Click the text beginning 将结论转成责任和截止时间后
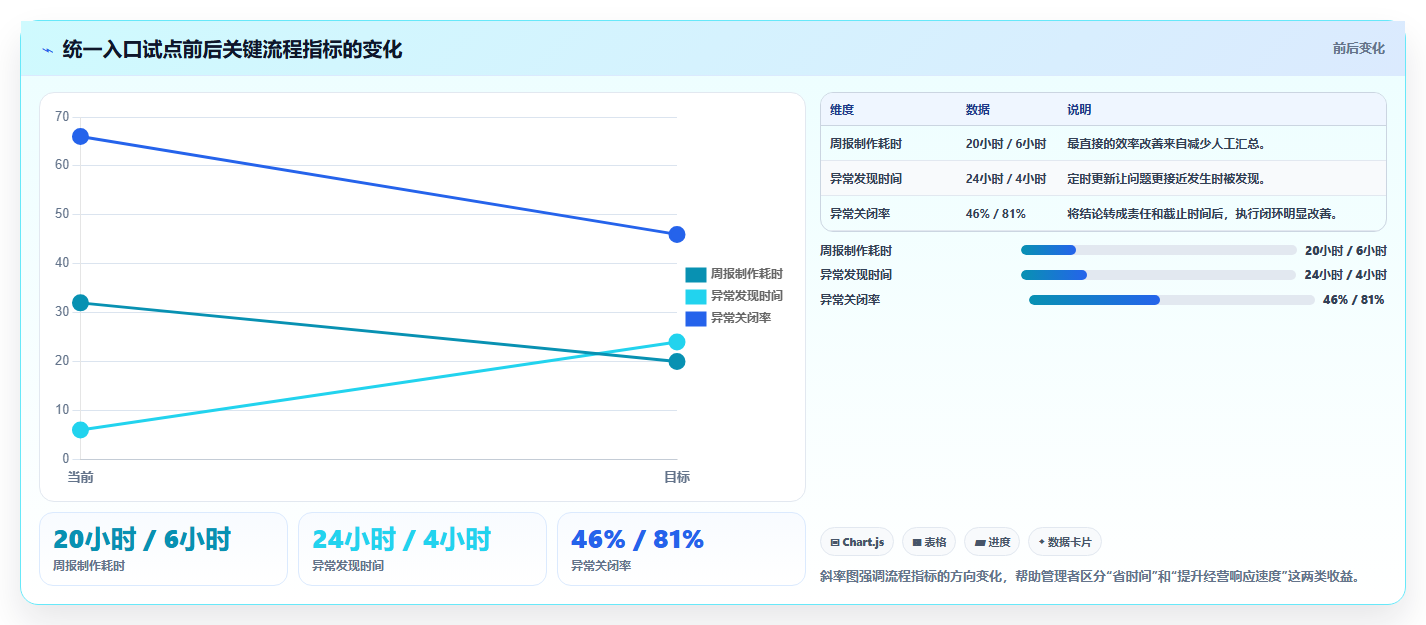The width and height of the screenshot is (1426, 625). [x=1203, y=214]
